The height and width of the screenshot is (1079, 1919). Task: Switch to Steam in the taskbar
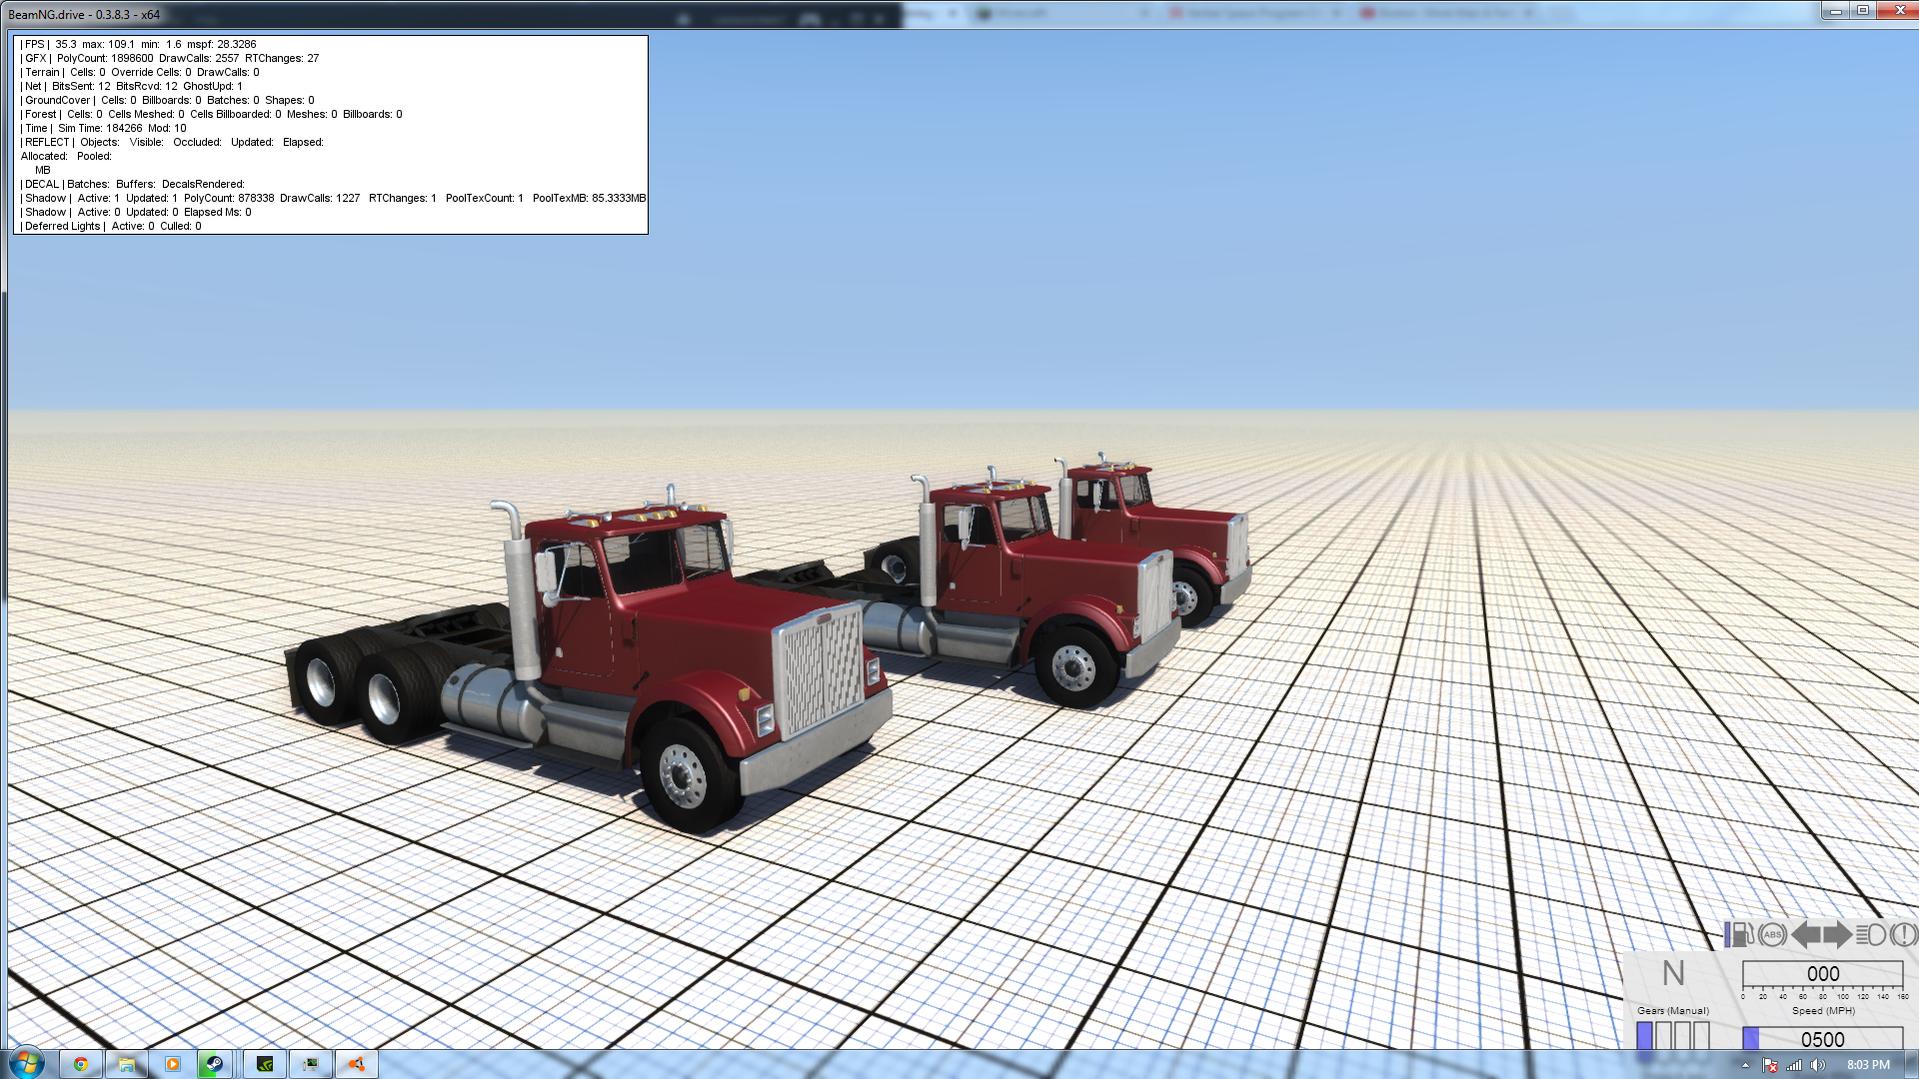point(215,1064)
